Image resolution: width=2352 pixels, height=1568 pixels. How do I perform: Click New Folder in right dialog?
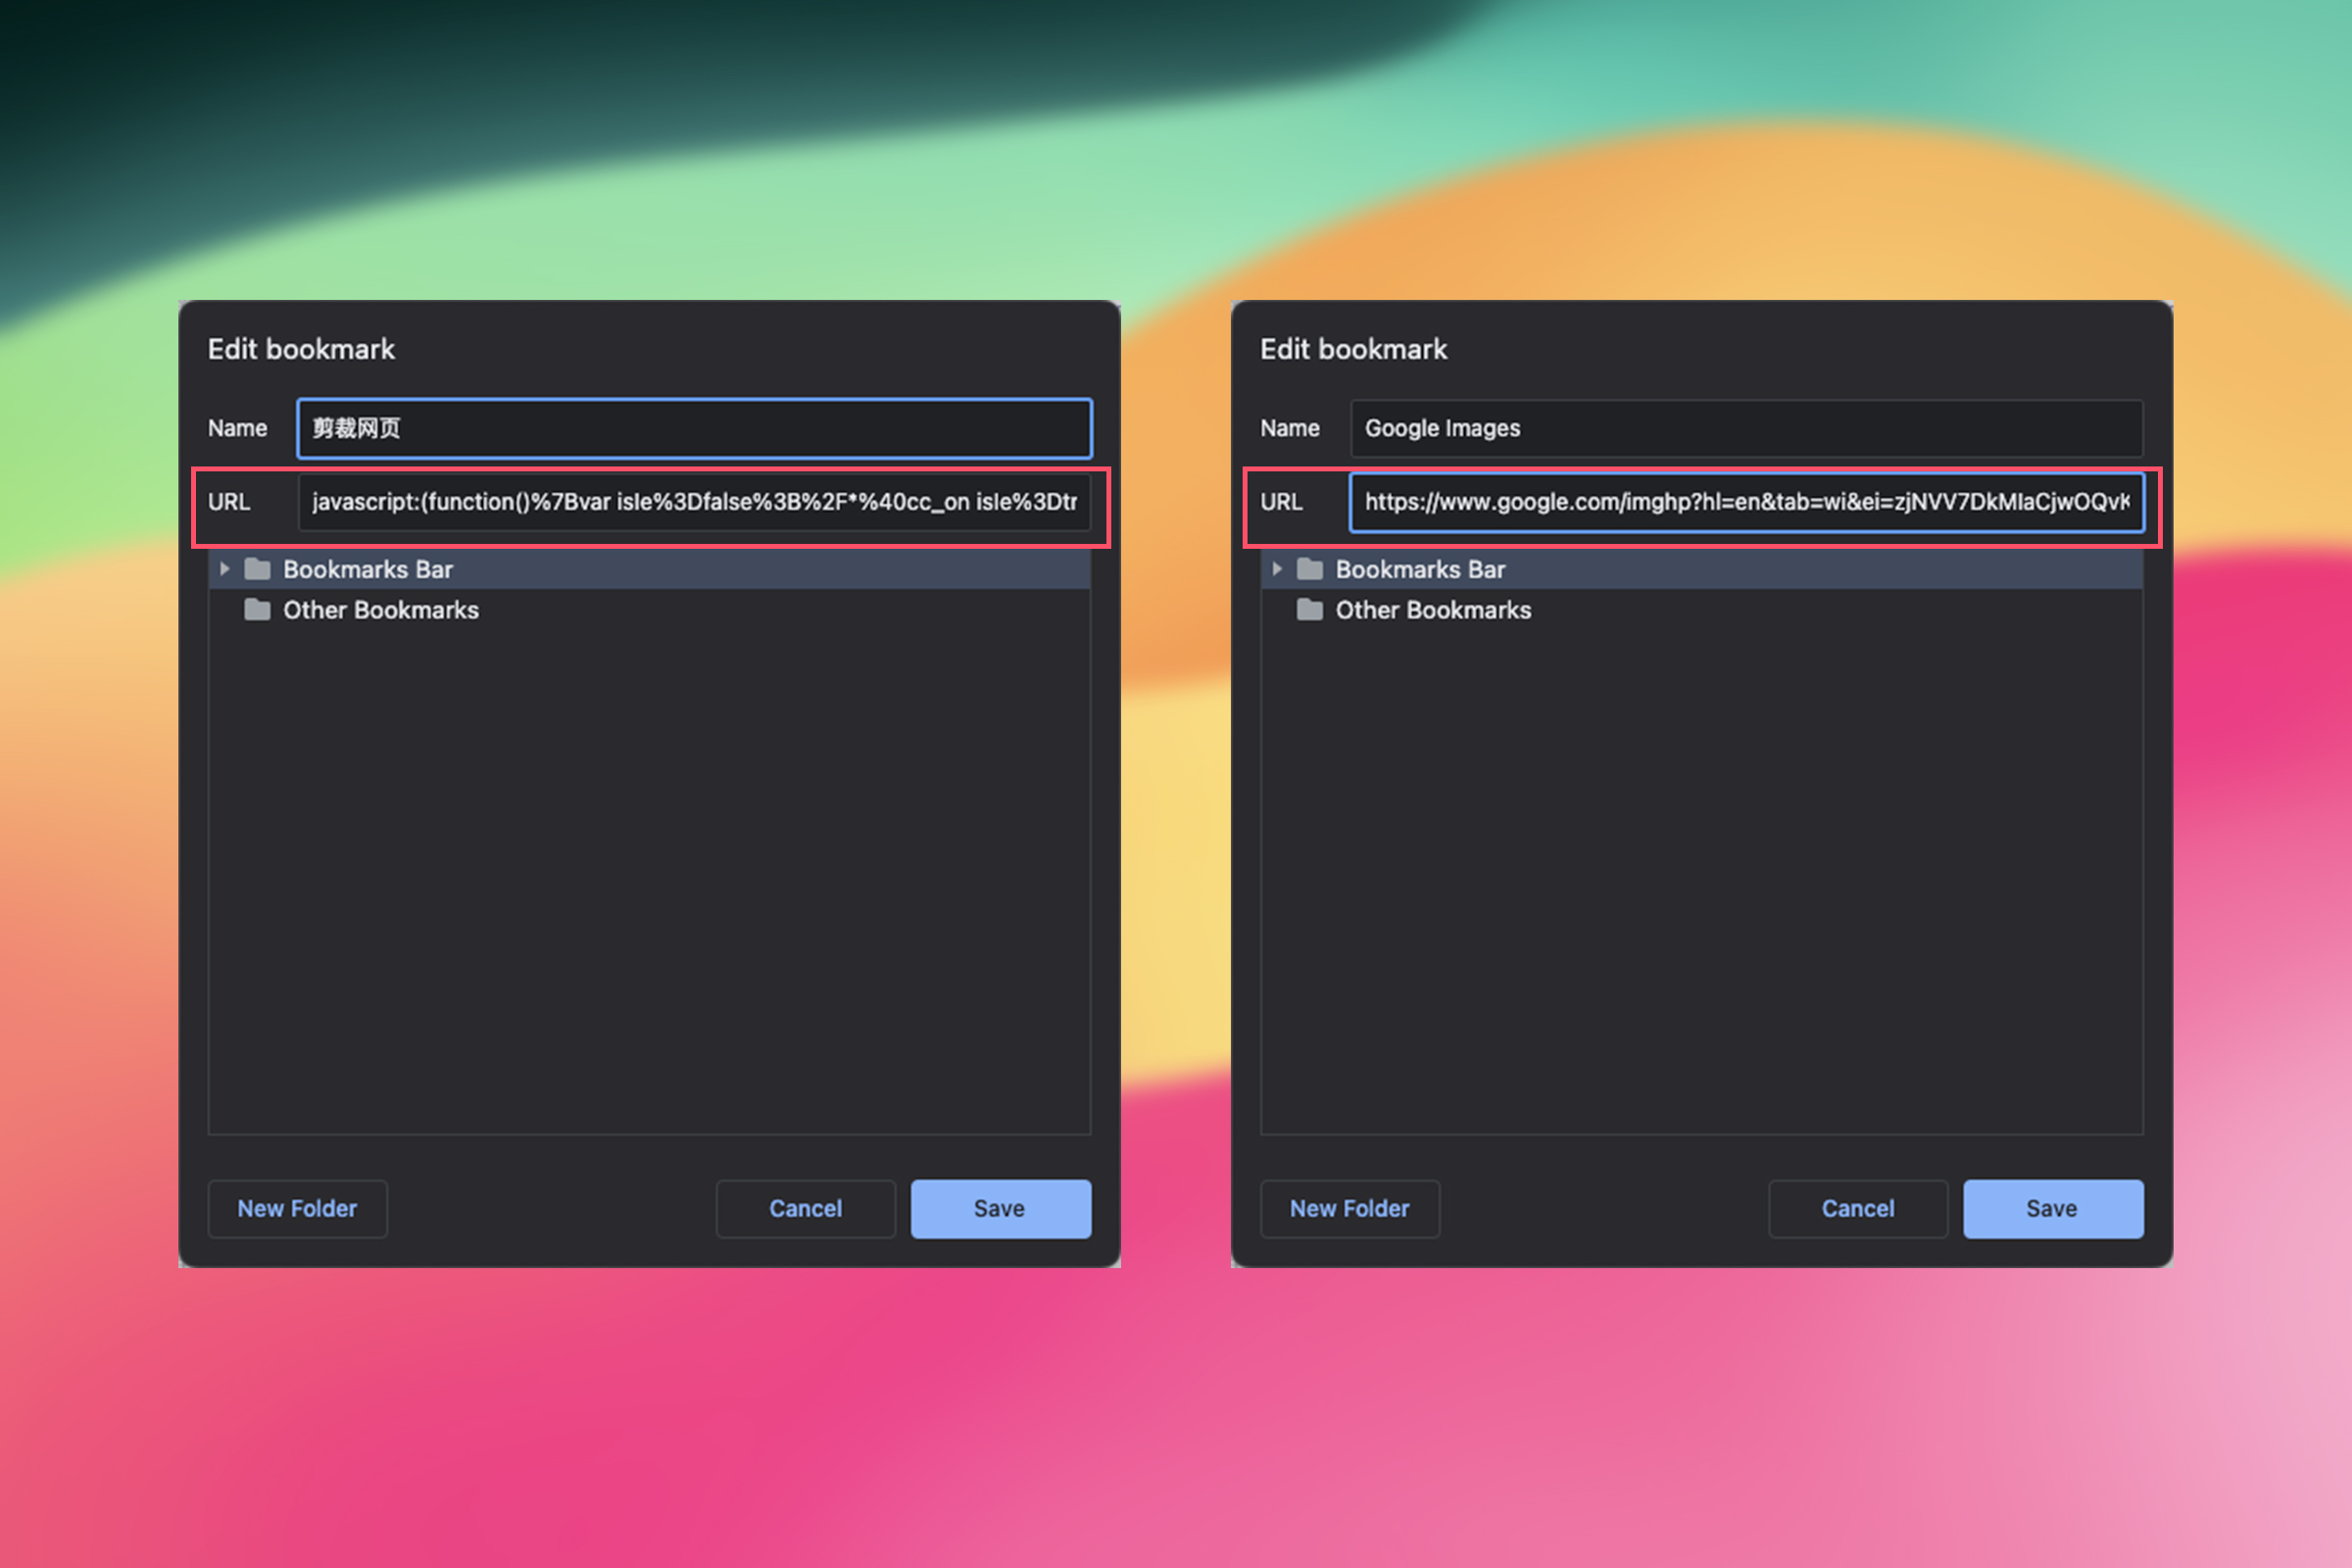pyautogui.click(x=1350, y=1208)
